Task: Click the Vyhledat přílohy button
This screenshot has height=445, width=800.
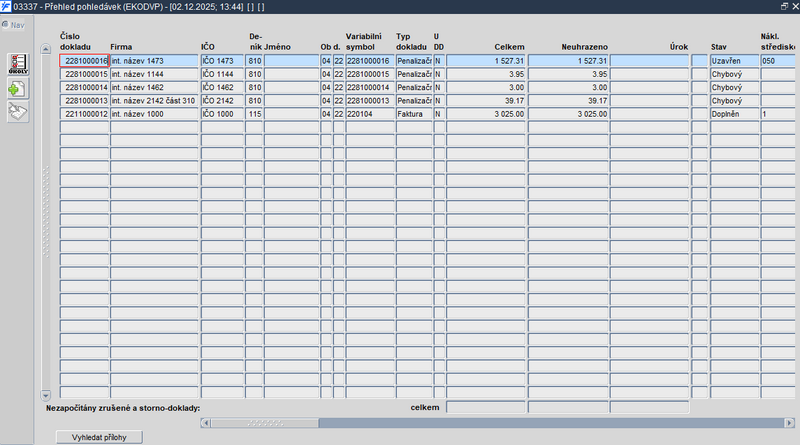Action: click(x=99, y=437)
